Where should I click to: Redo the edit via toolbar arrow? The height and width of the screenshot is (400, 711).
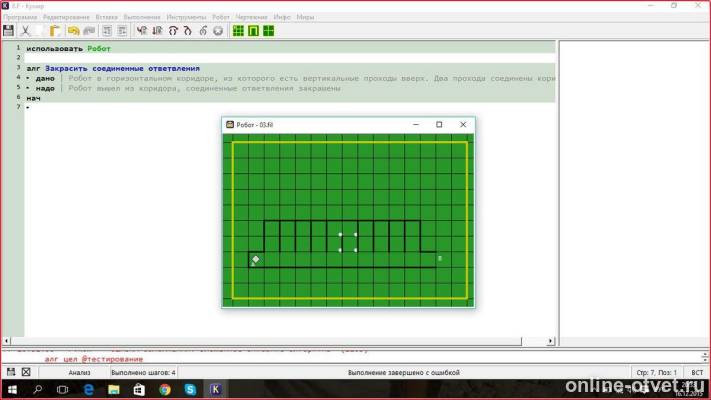tap(89, 31)
